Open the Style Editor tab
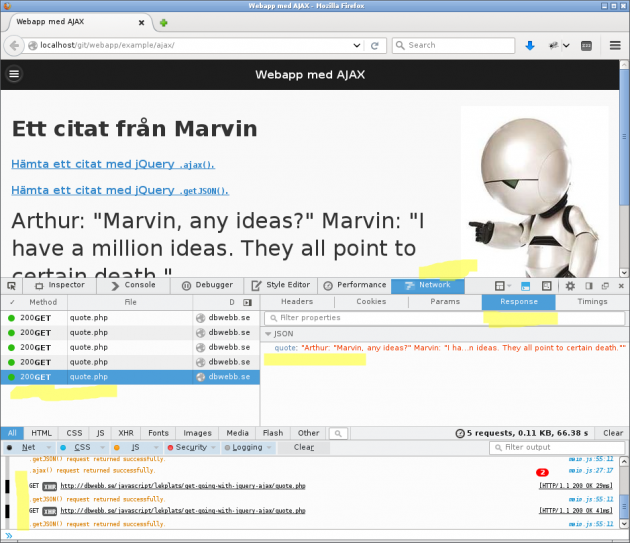This screenshot has height=543, width=630. [280, 285]
